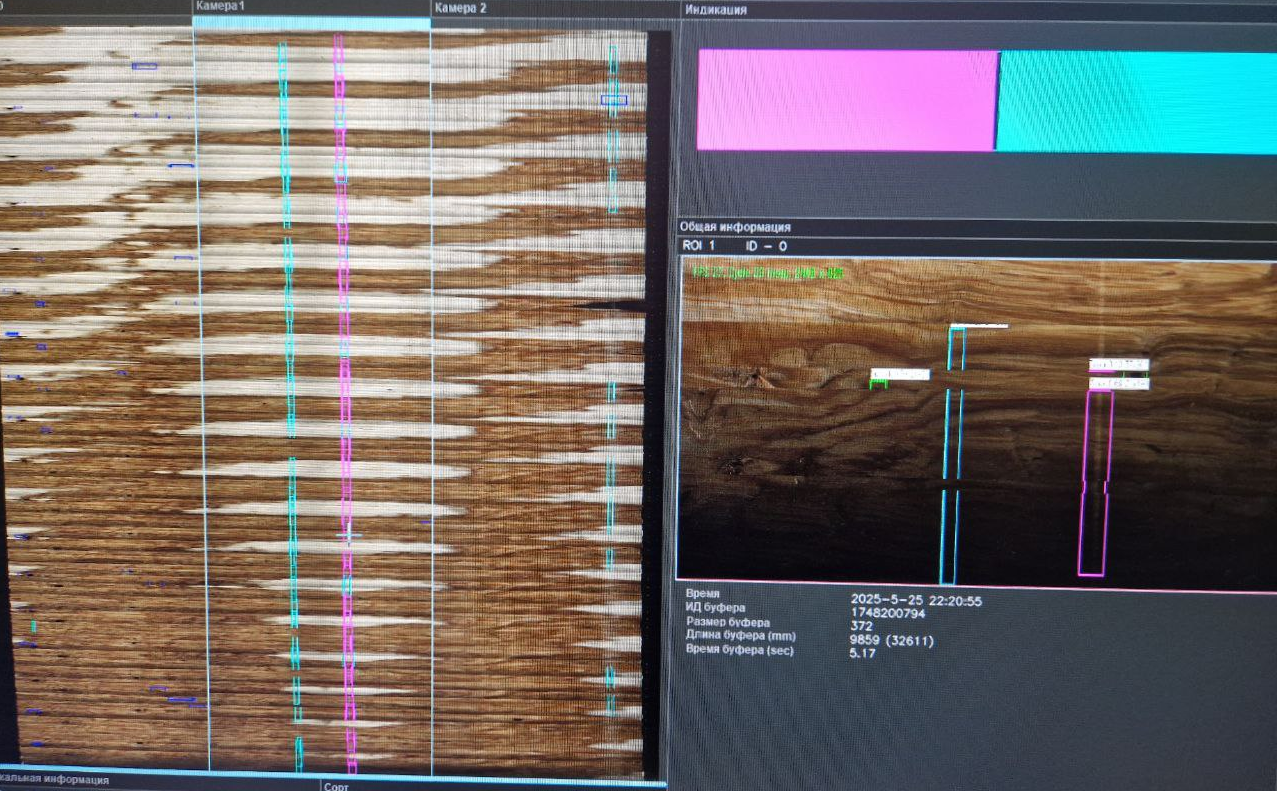Click the ИД буфера value 1748200794
1277x791 pixels.
coord(887,613)
